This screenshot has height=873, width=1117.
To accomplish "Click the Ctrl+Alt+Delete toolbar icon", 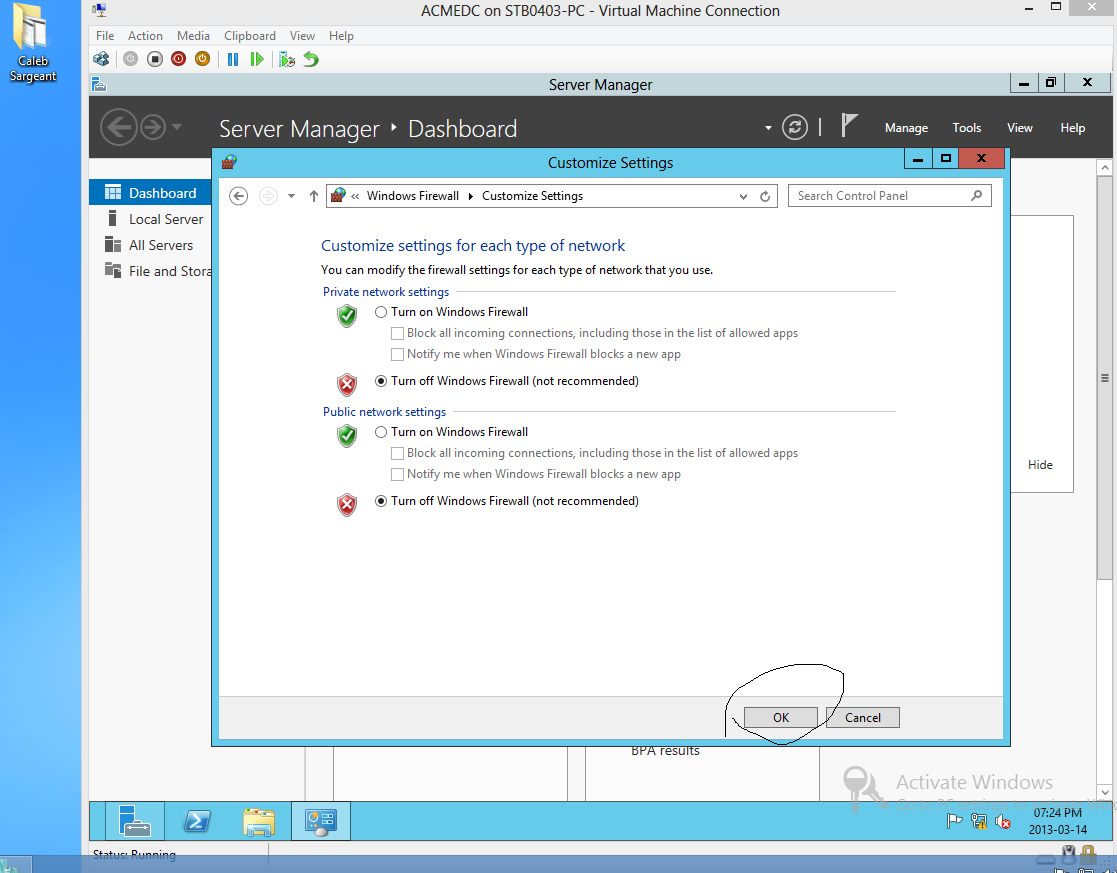I will coord(101,59).
